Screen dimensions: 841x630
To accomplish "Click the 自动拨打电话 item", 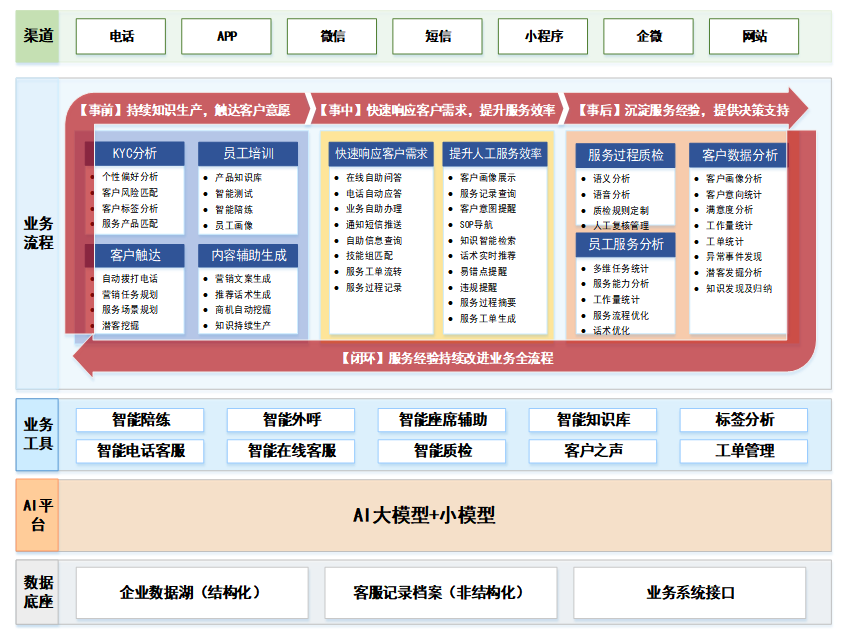I will [x=130, y=279].
